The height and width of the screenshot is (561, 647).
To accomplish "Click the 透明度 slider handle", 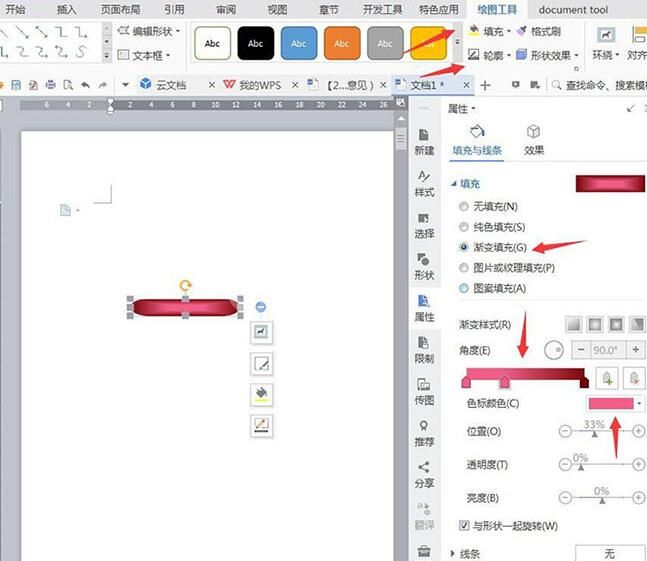I will point(581,467).
